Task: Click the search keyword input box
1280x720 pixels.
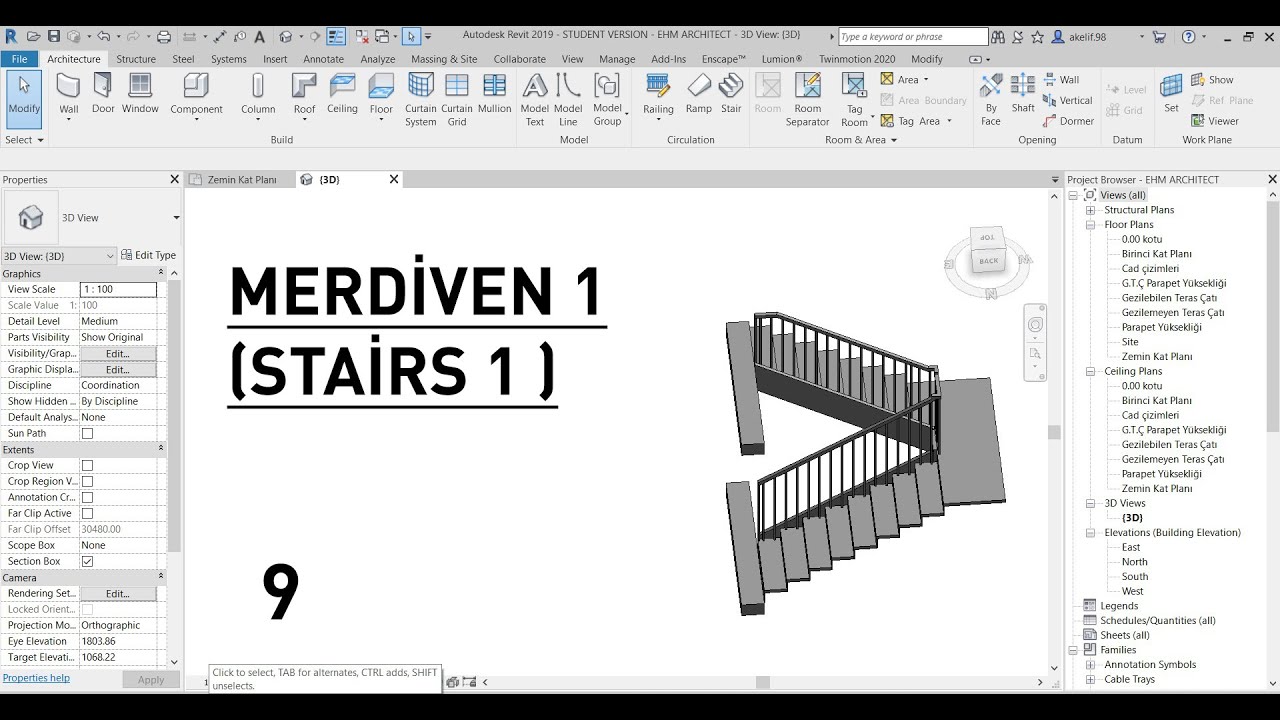Action: (912, 37)
